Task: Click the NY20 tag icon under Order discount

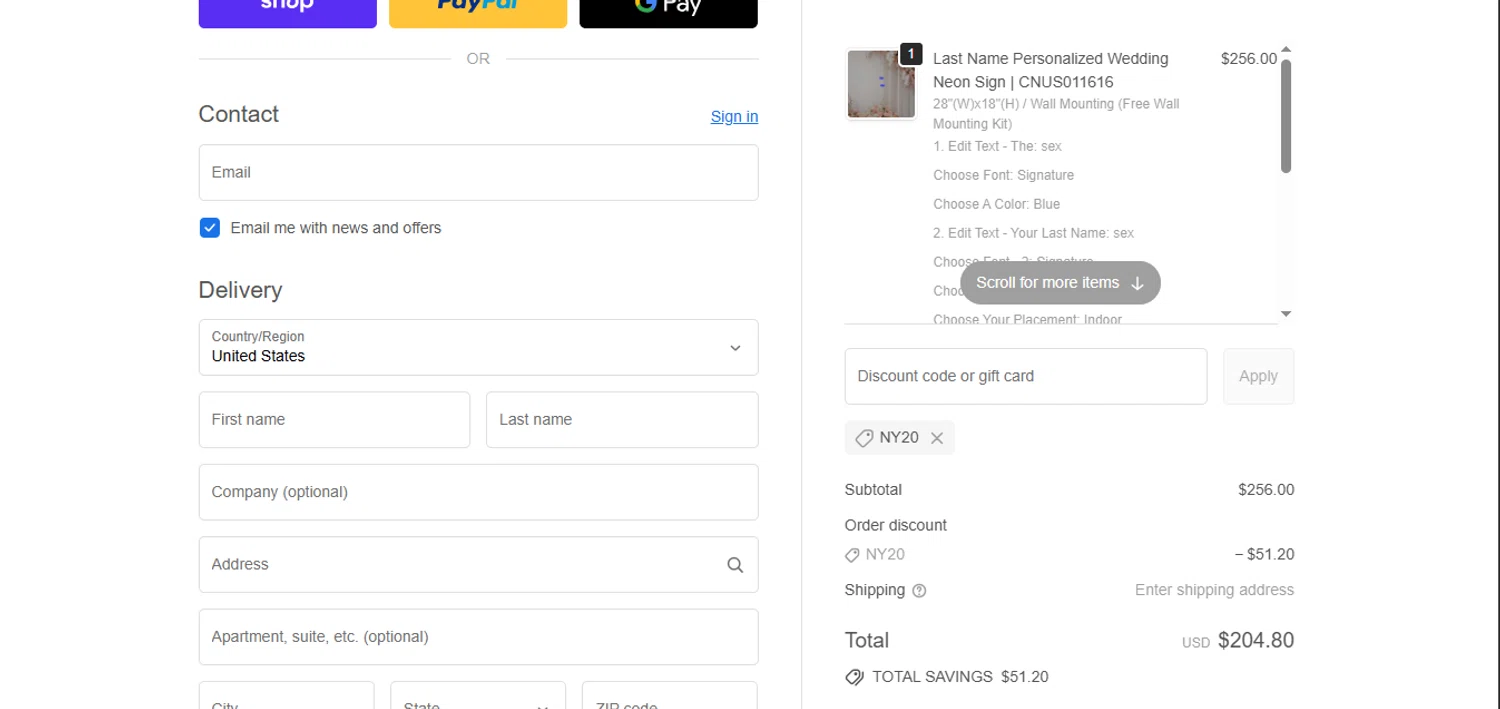Action: (x=852, y=555)
